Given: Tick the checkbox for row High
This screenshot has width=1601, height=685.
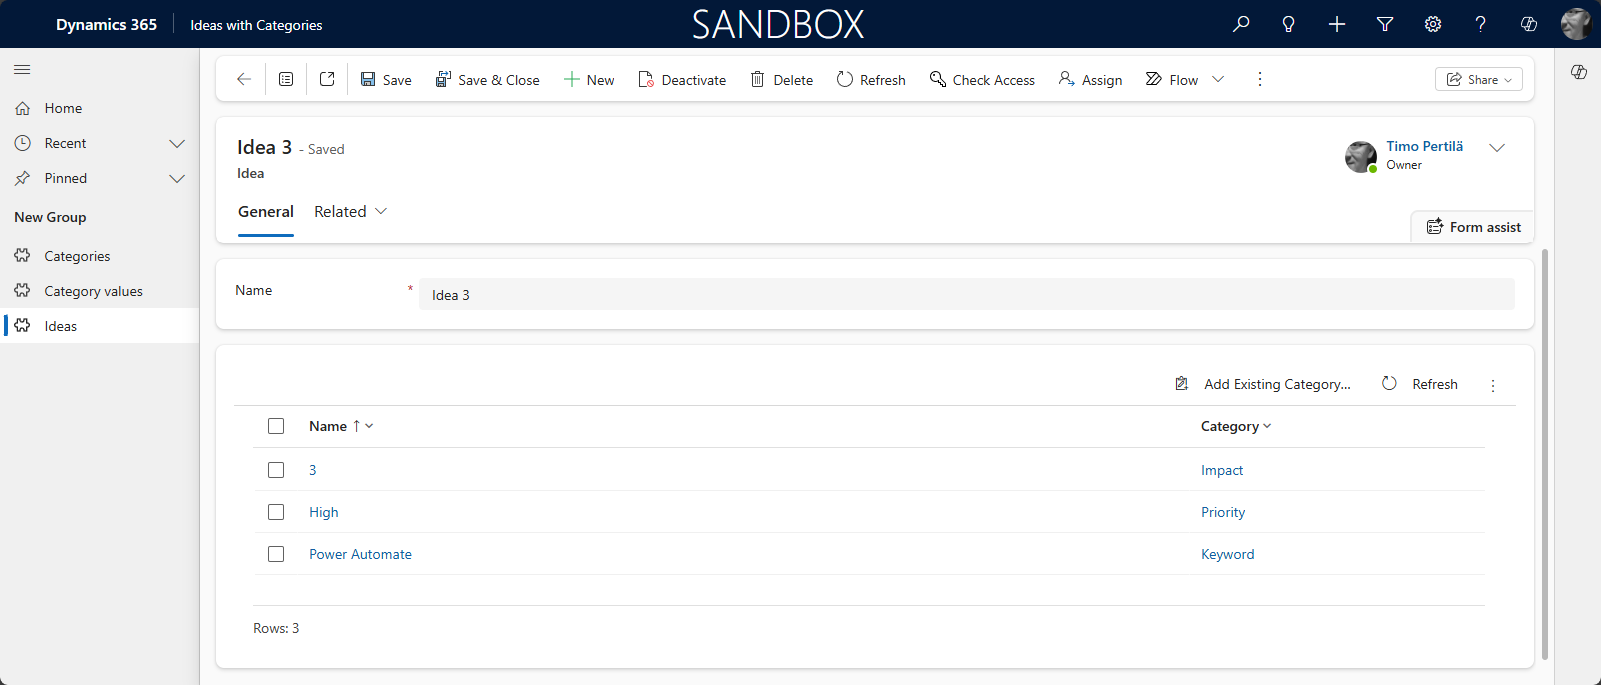Looking at the screenshot, I should point(276,512).
